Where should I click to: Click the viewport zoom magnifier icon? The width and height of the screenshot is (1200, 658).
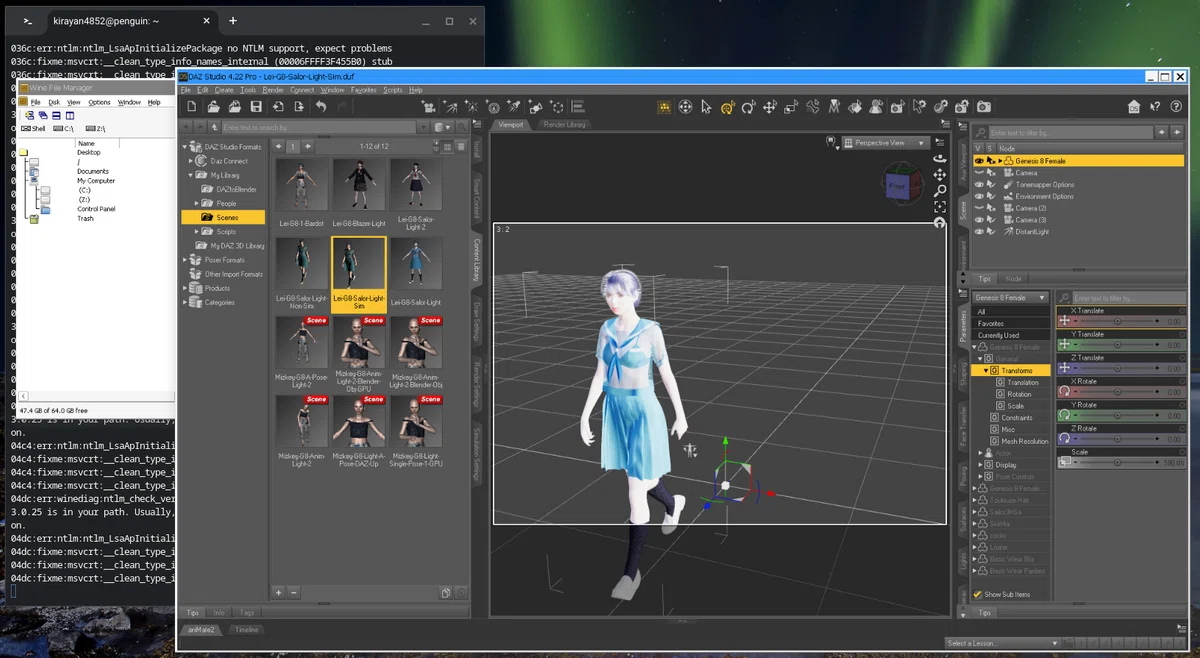tap(940, 190)
